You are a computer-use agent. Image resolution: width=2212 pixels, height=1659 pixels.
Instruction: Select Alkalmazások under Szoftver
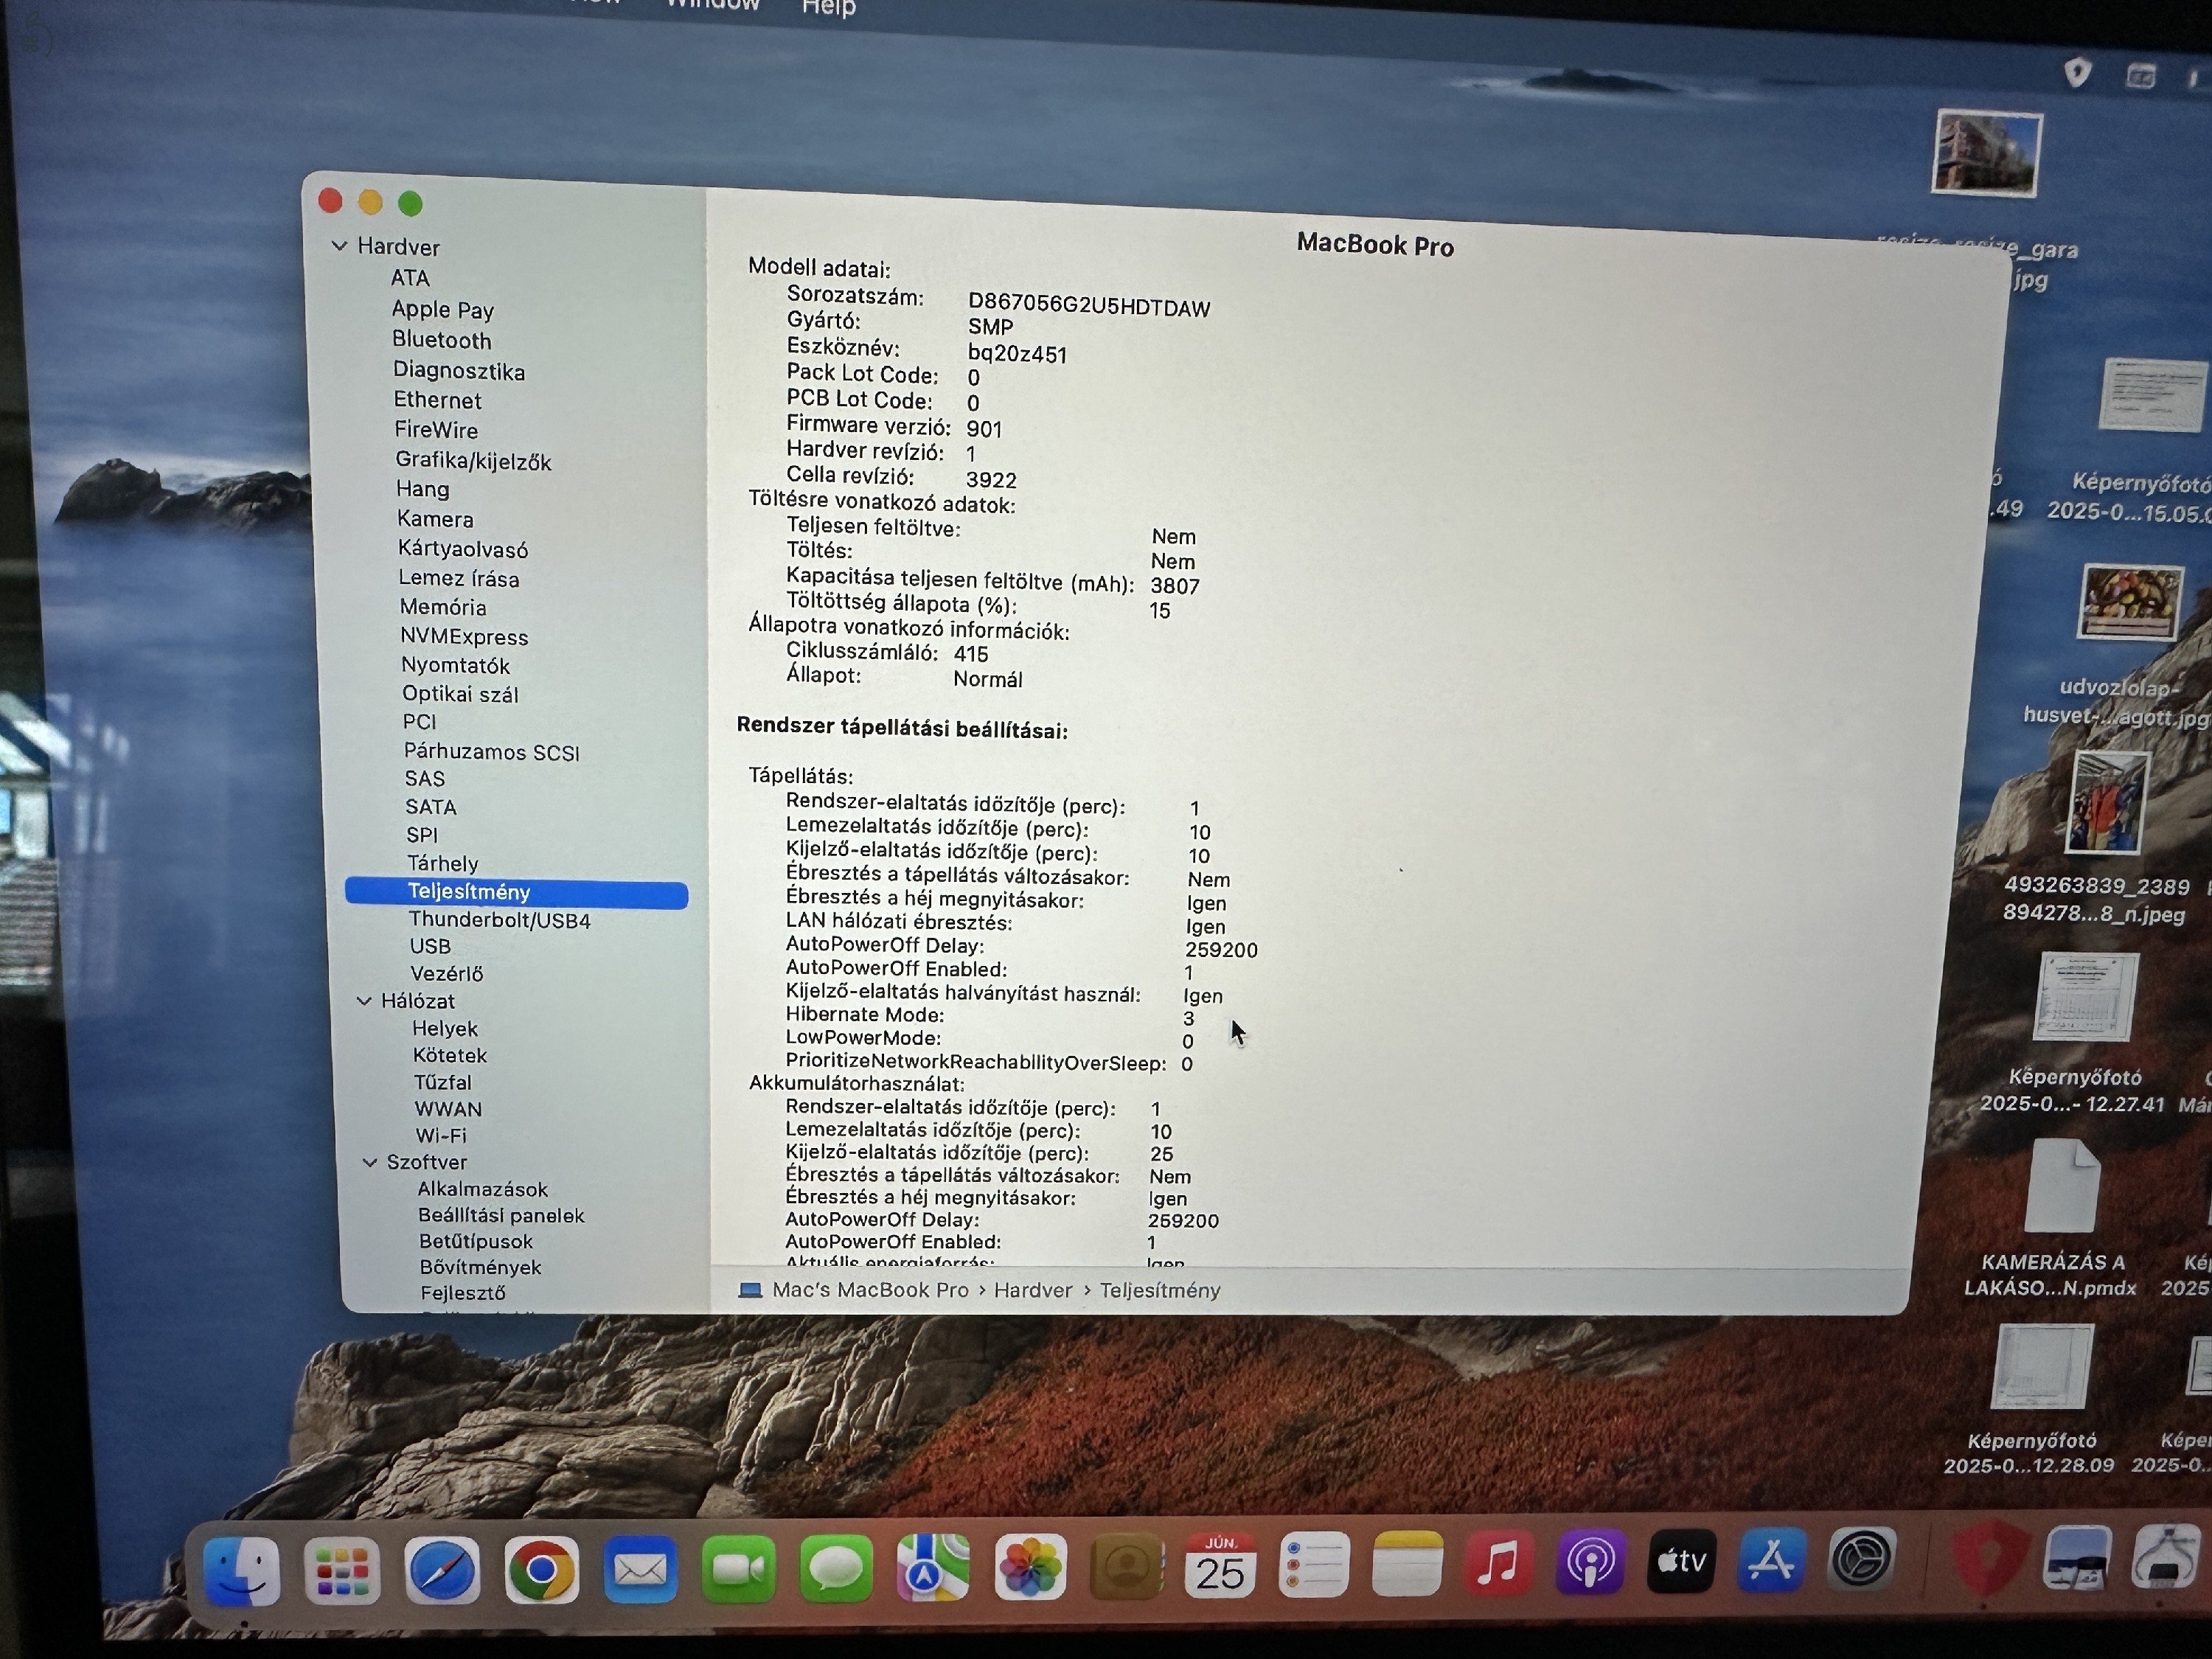[x=483, y=1189]
